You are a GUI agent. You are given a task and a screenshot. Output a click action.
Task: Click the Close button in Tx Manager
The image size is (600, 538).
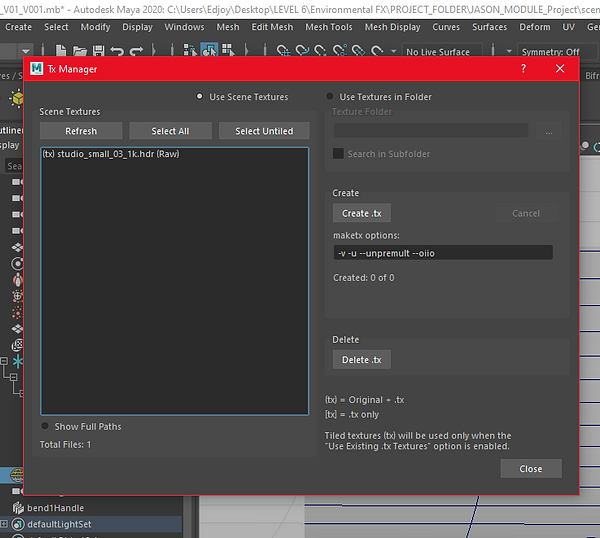[531, 468]
